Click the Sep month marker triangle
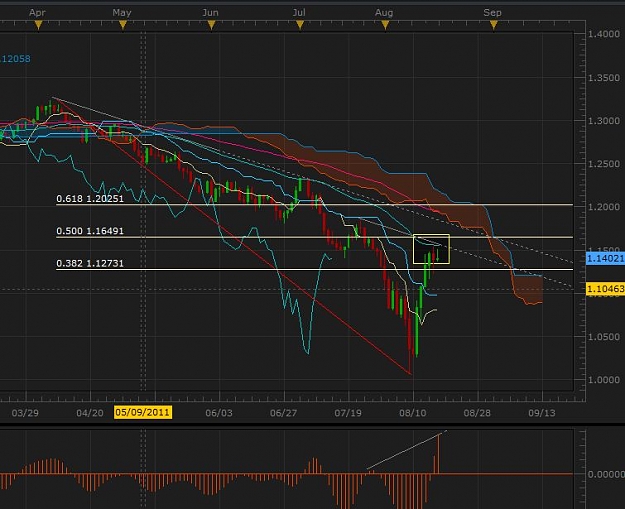 point(493,26)
